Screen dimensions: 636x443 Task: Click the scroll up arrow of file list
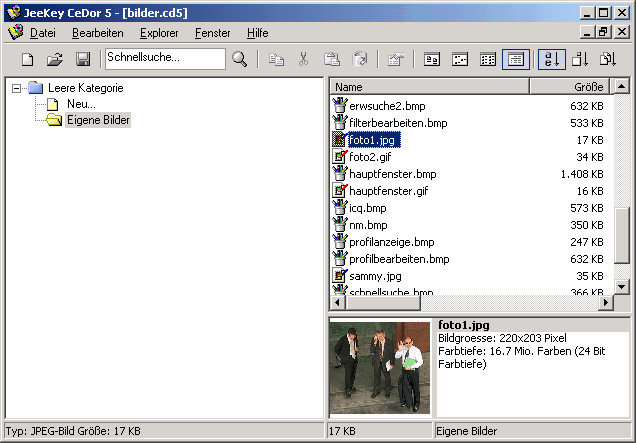click(x=622, y=86)
